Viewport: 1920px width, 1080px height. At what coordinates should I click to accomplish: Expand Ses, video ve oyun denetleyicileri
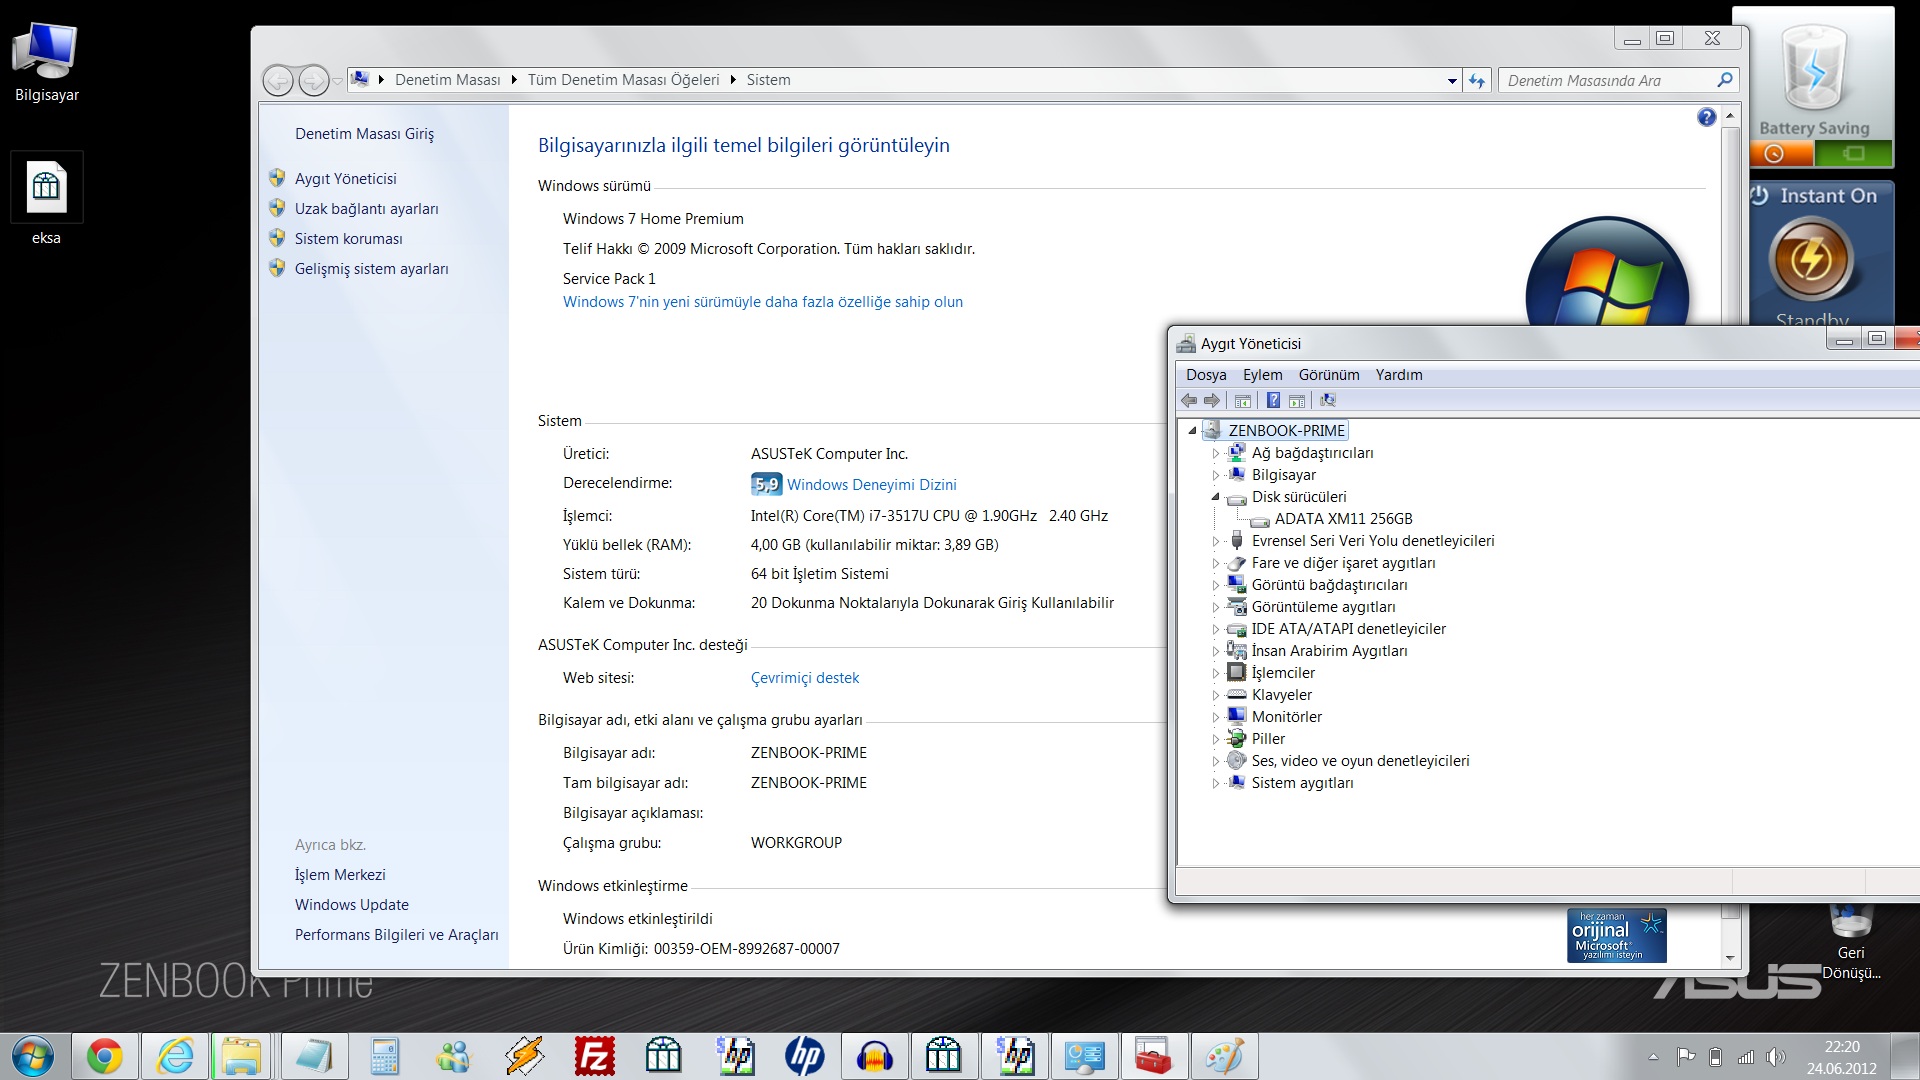(x=1216, y=761)
